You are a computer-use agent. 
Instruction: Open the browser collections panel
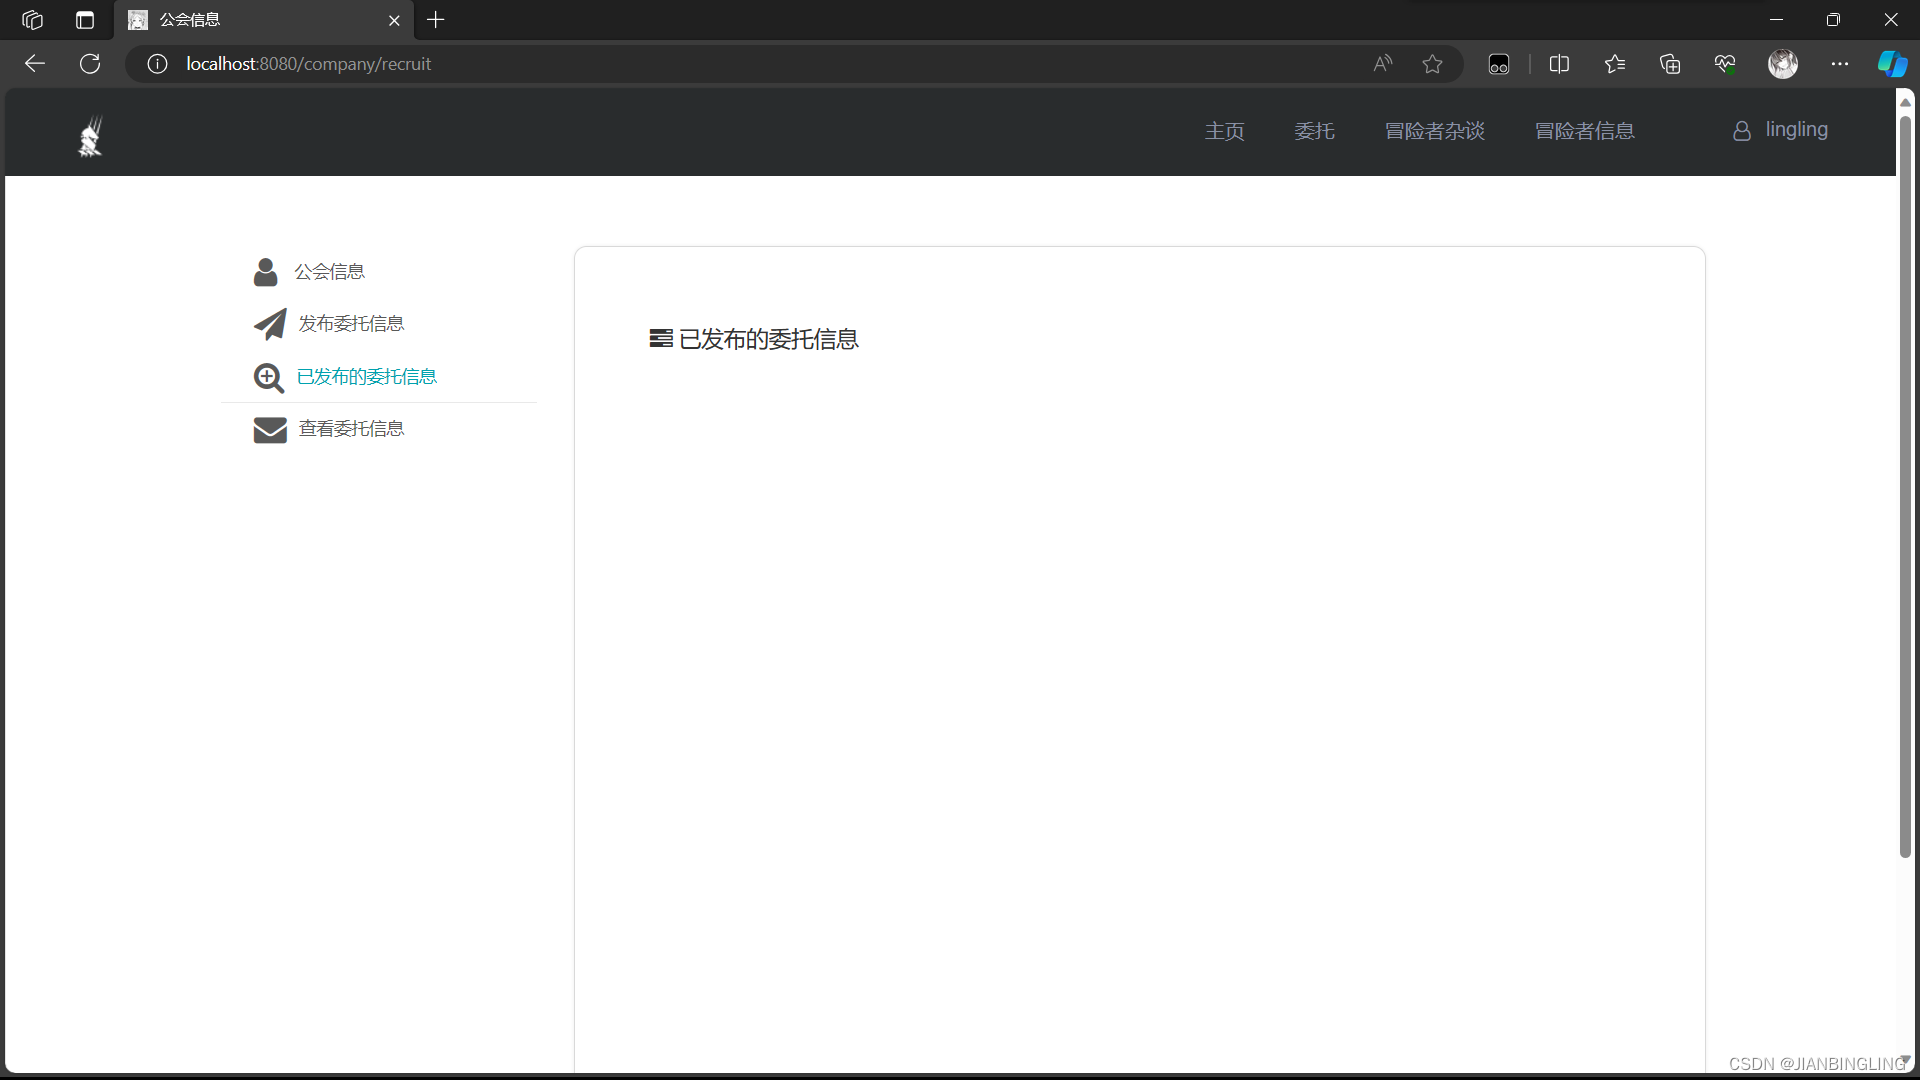[x=1670, y=64]
